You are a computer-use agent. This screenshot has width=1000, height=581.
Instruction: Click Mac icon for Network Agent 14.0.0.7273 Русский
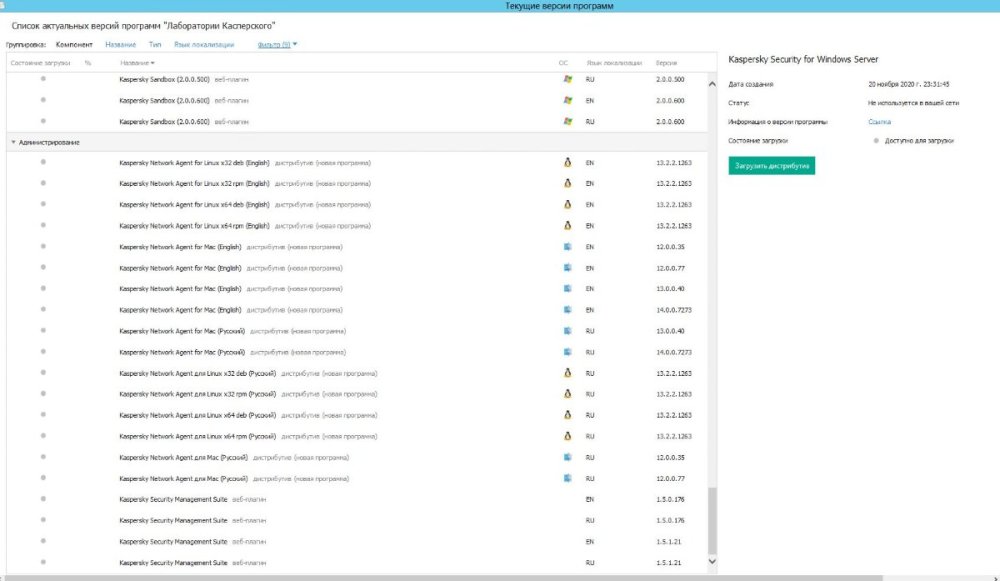[x=568, y=352]
